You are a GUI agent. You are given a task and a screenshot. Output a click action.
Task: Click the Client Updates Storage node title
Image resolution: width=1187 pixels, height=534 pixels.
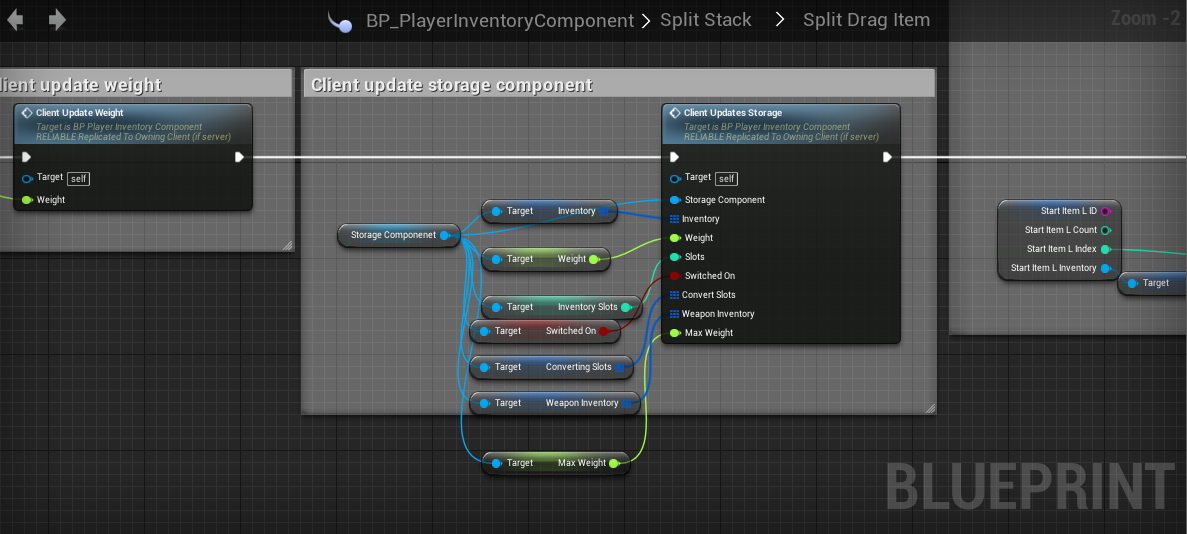tap(733, 113)
